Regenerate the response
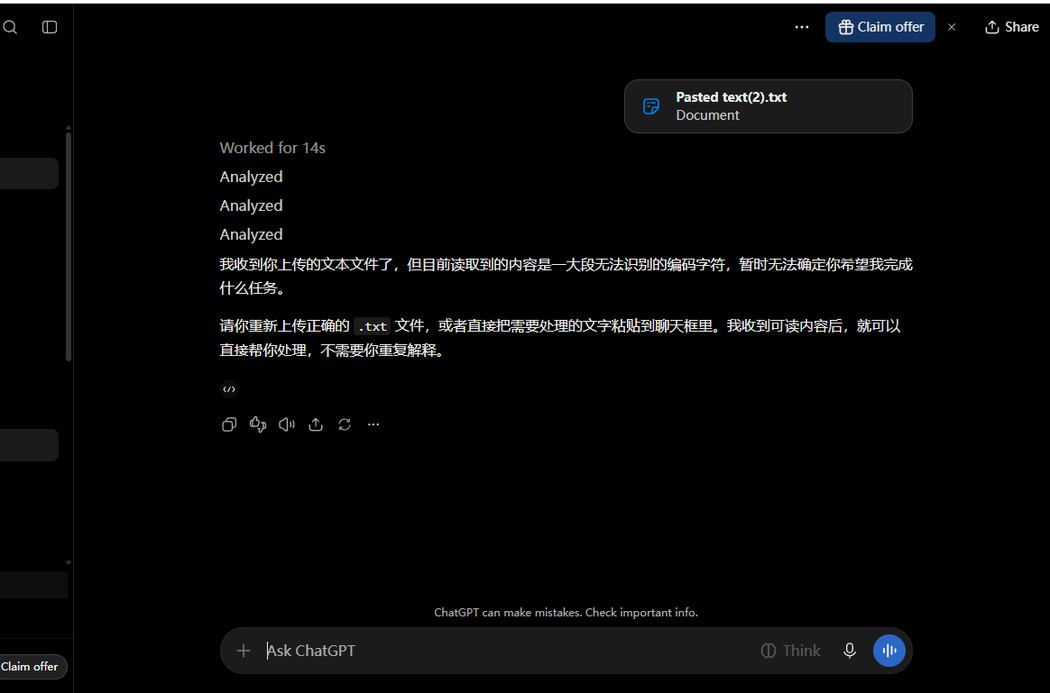The height and width of the screenshot is (693, 1050). pyautogui.click(x=344, y=425)
